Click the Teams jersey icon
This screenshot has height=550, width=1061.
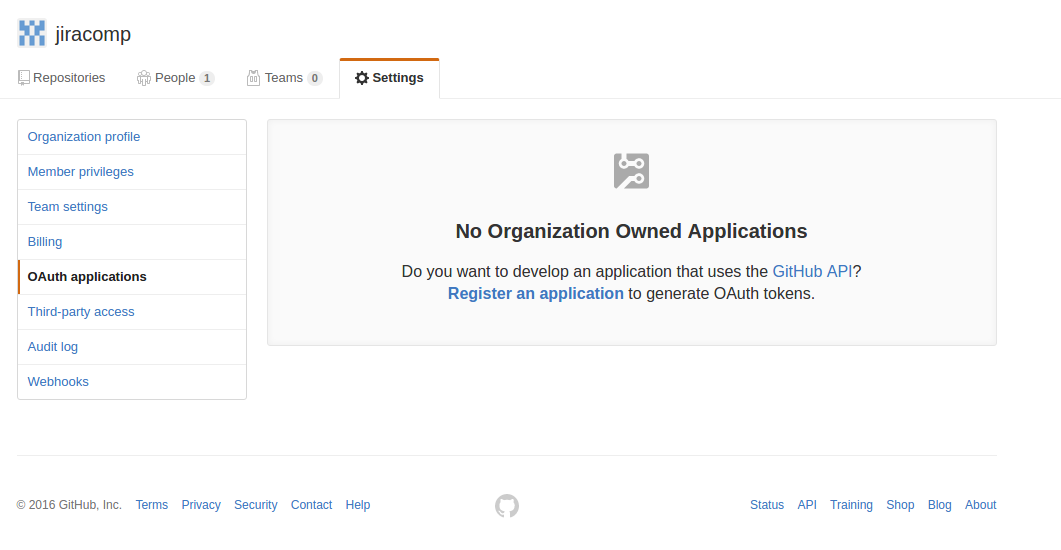coord(253,78)
